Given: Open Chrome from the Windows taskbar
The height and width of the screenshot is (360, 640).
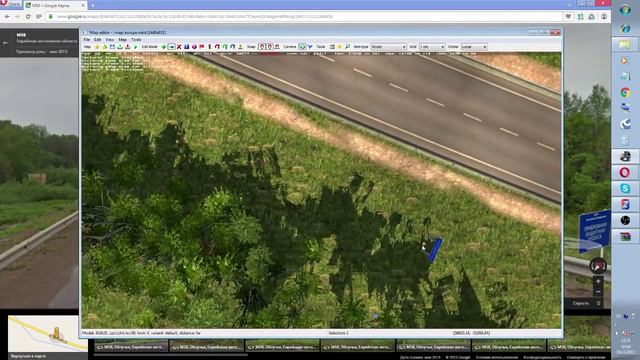Looking at the screenshot, I should point(625,93).
